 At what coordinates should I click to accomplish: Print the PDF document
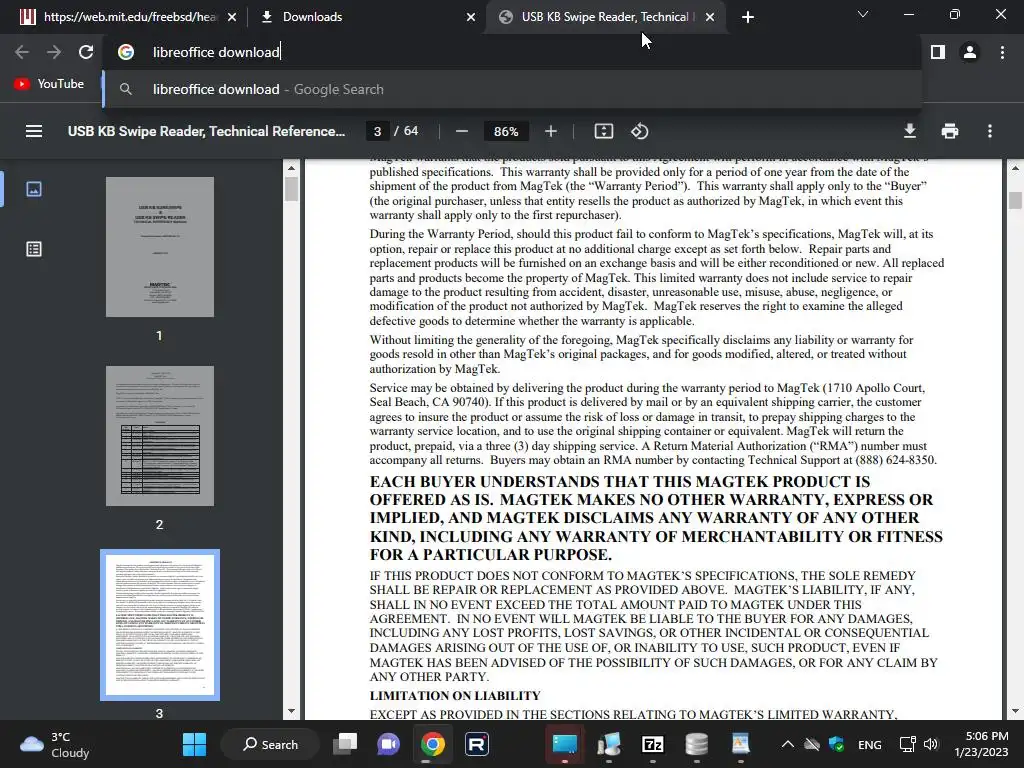[950, 131]
